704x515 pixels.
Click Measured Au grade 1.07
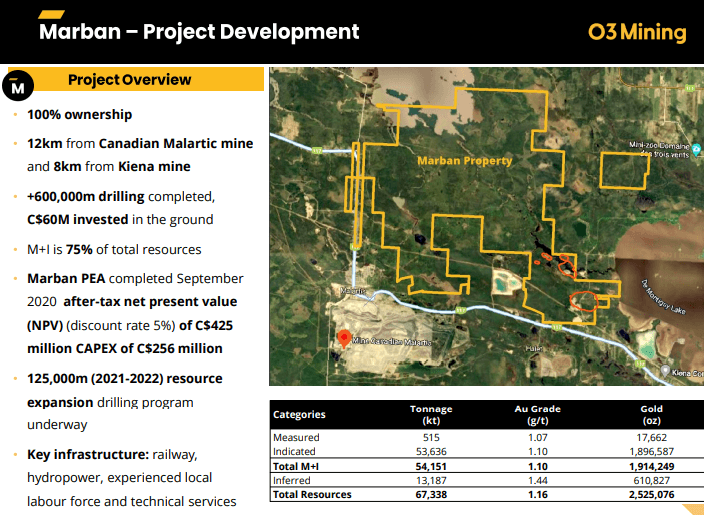click(x=537, y=437)
